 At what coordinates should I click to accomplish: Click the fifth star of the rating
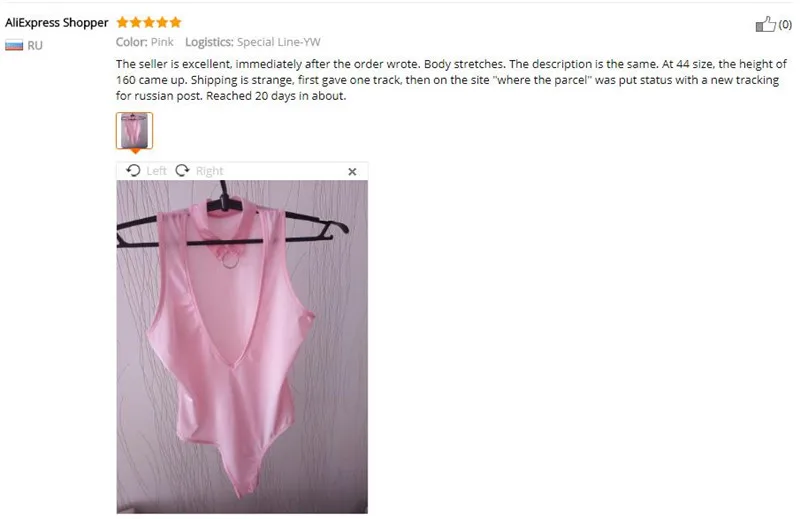(x=176, y=22)
